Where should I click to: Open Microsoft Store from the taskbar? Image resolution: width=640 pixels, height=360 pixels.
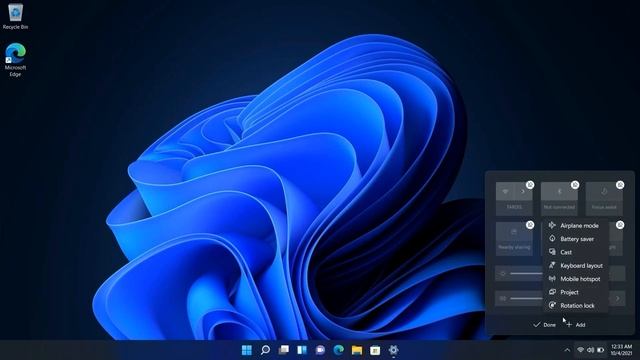coord(375,350)
